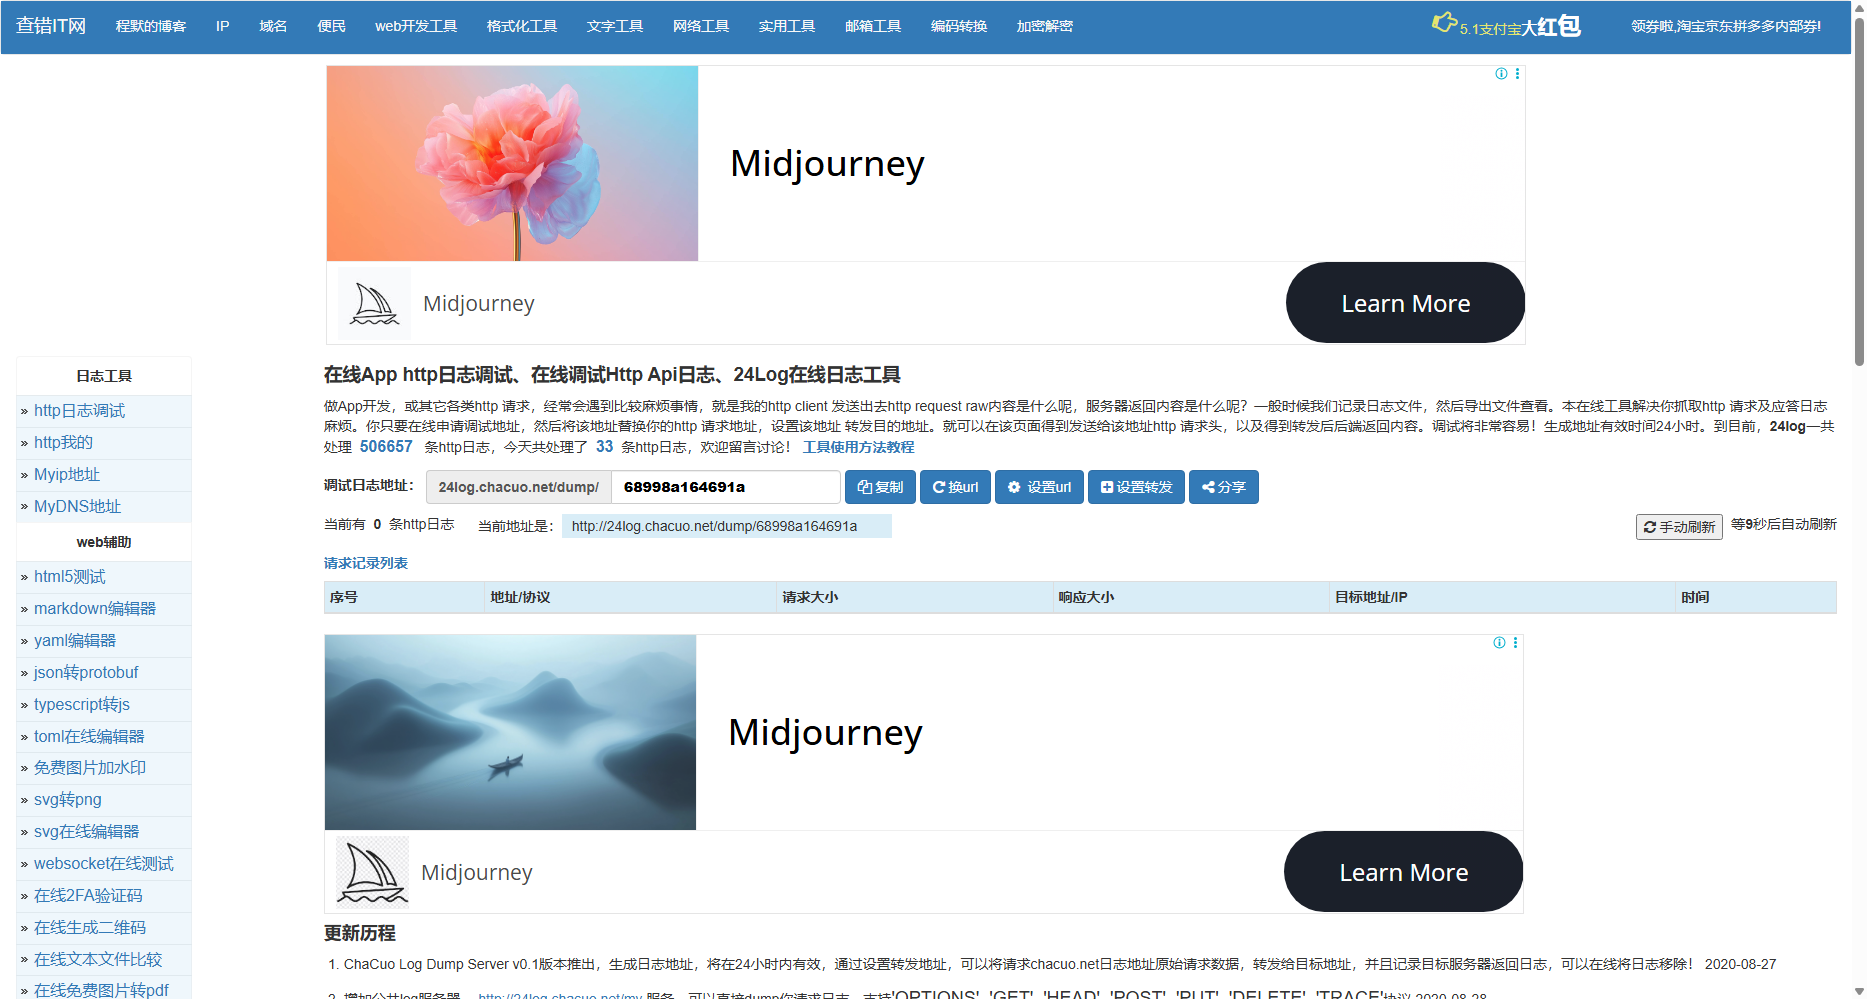Click the Midjourney sailboat logo in lower ad
Screen dimensions: 1867x999
point(372,872)
